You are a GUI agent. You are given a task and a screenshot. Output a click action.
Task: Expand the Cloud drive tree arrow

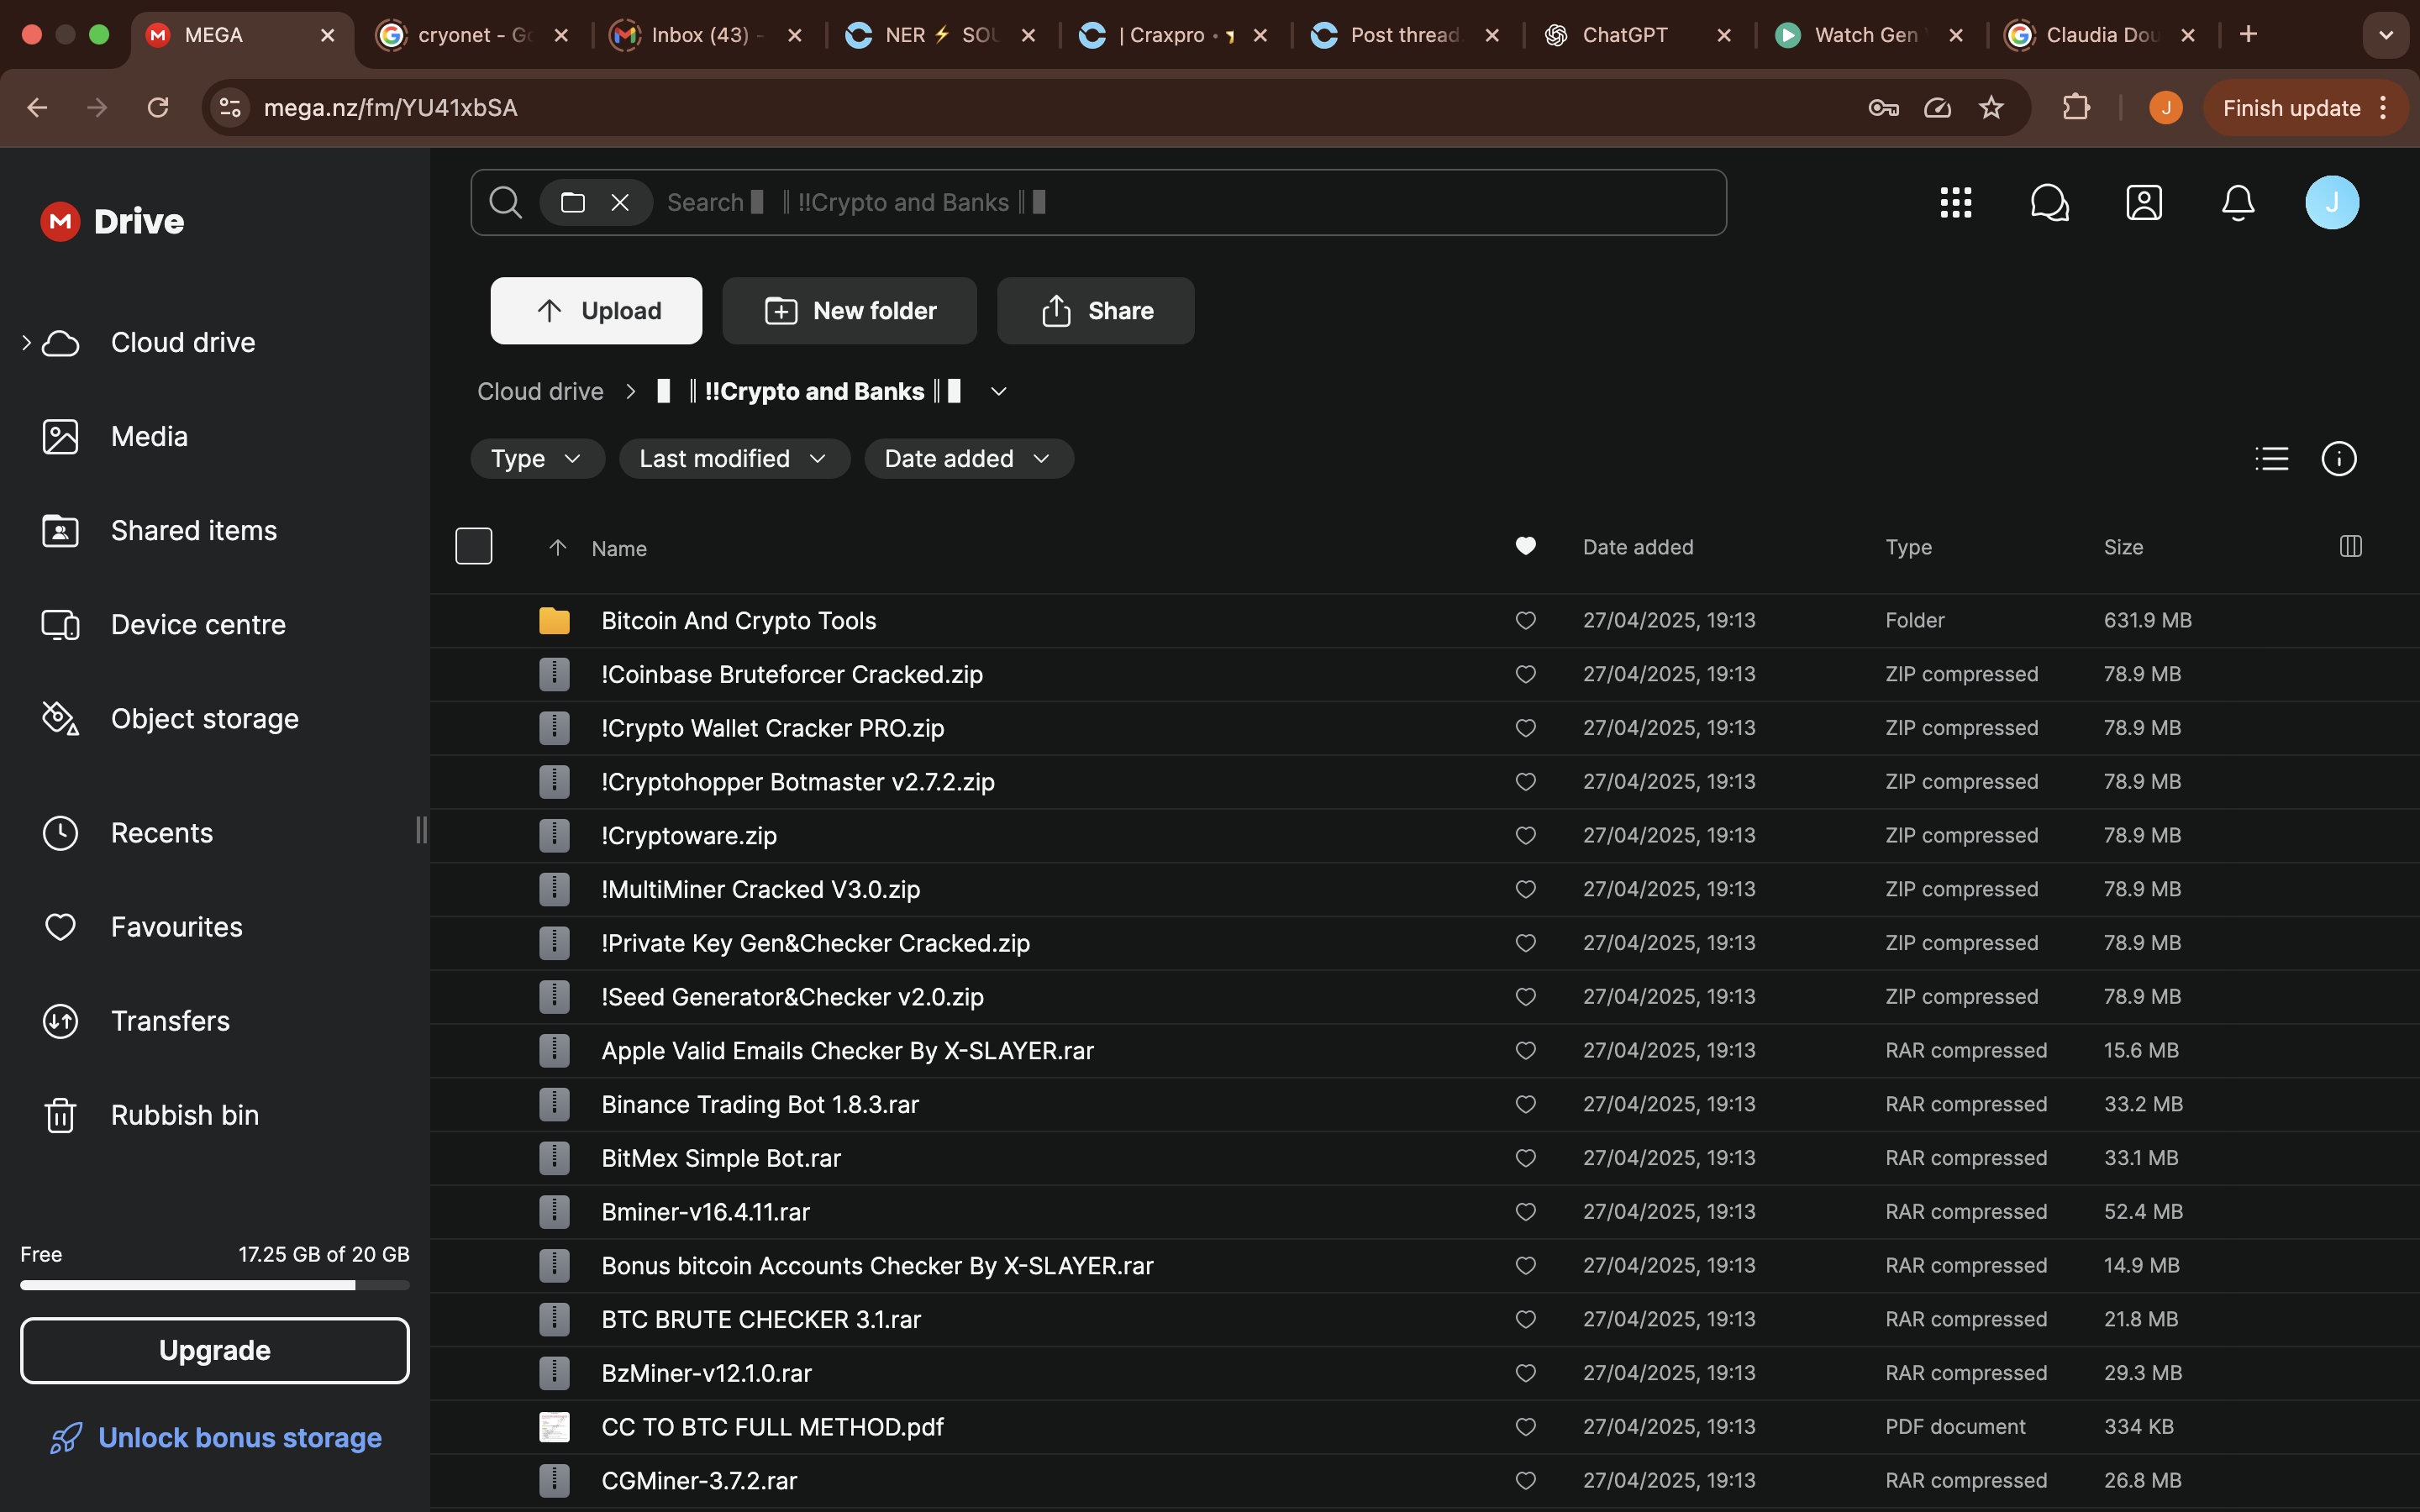26,342
